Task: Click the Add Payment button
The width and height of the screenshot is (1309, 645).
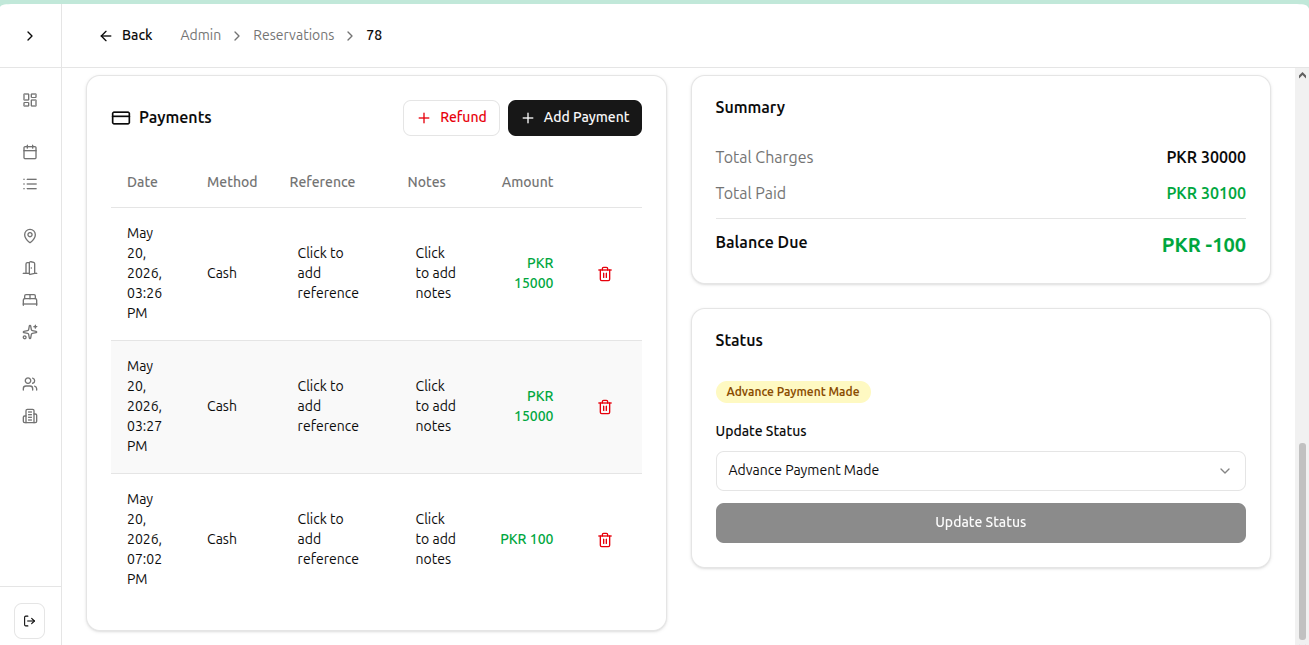Action: [575, 117]
